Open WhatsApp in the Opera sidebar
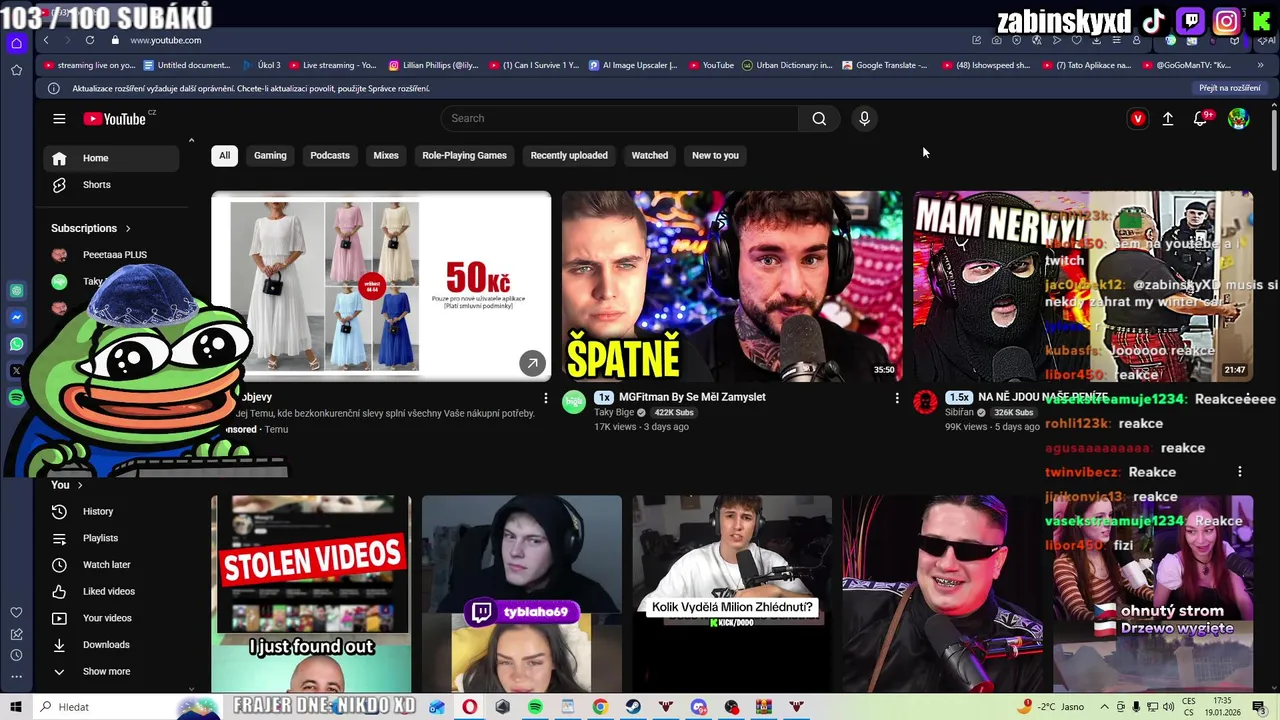 pyautogui.click(x=16, y=344)
